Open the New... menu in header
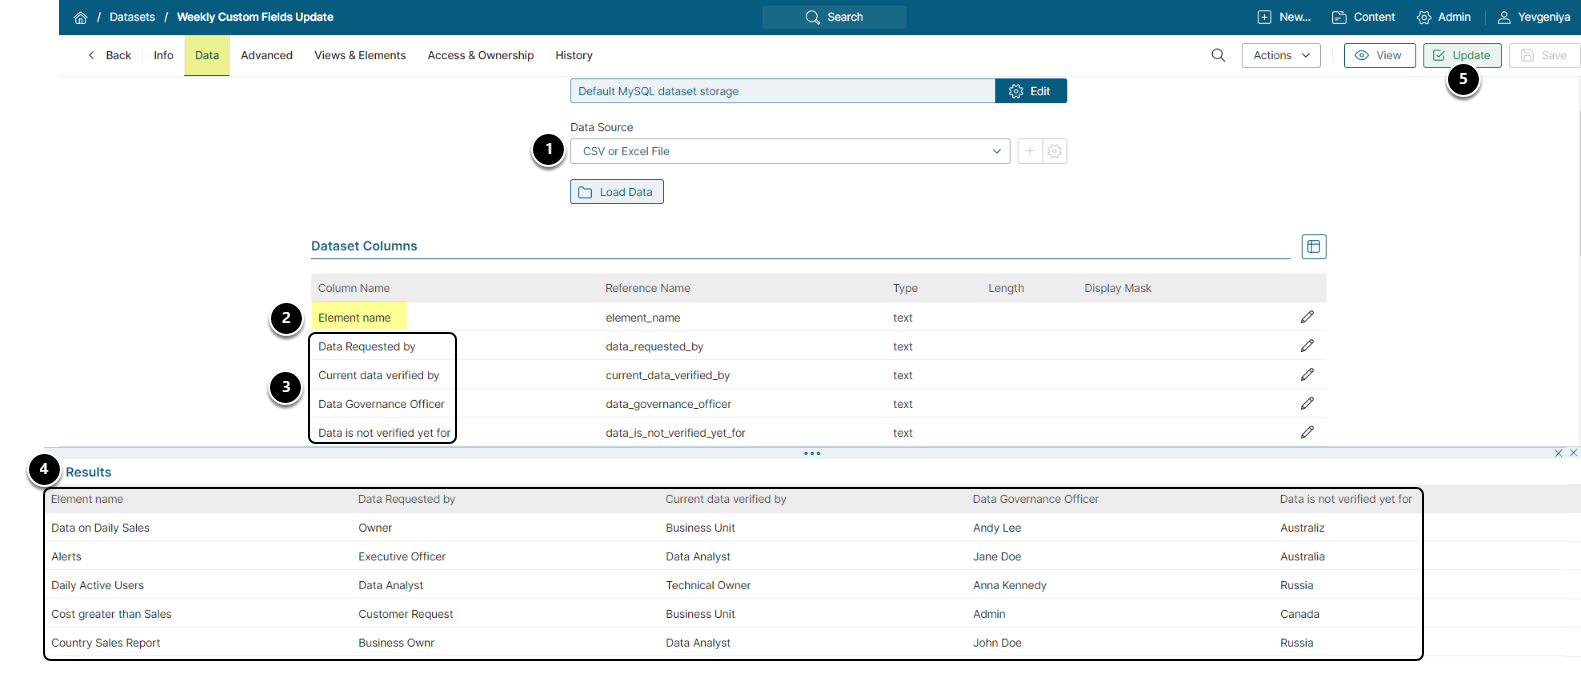Viewport: 1581px width, 673px height. (1284, 17)
